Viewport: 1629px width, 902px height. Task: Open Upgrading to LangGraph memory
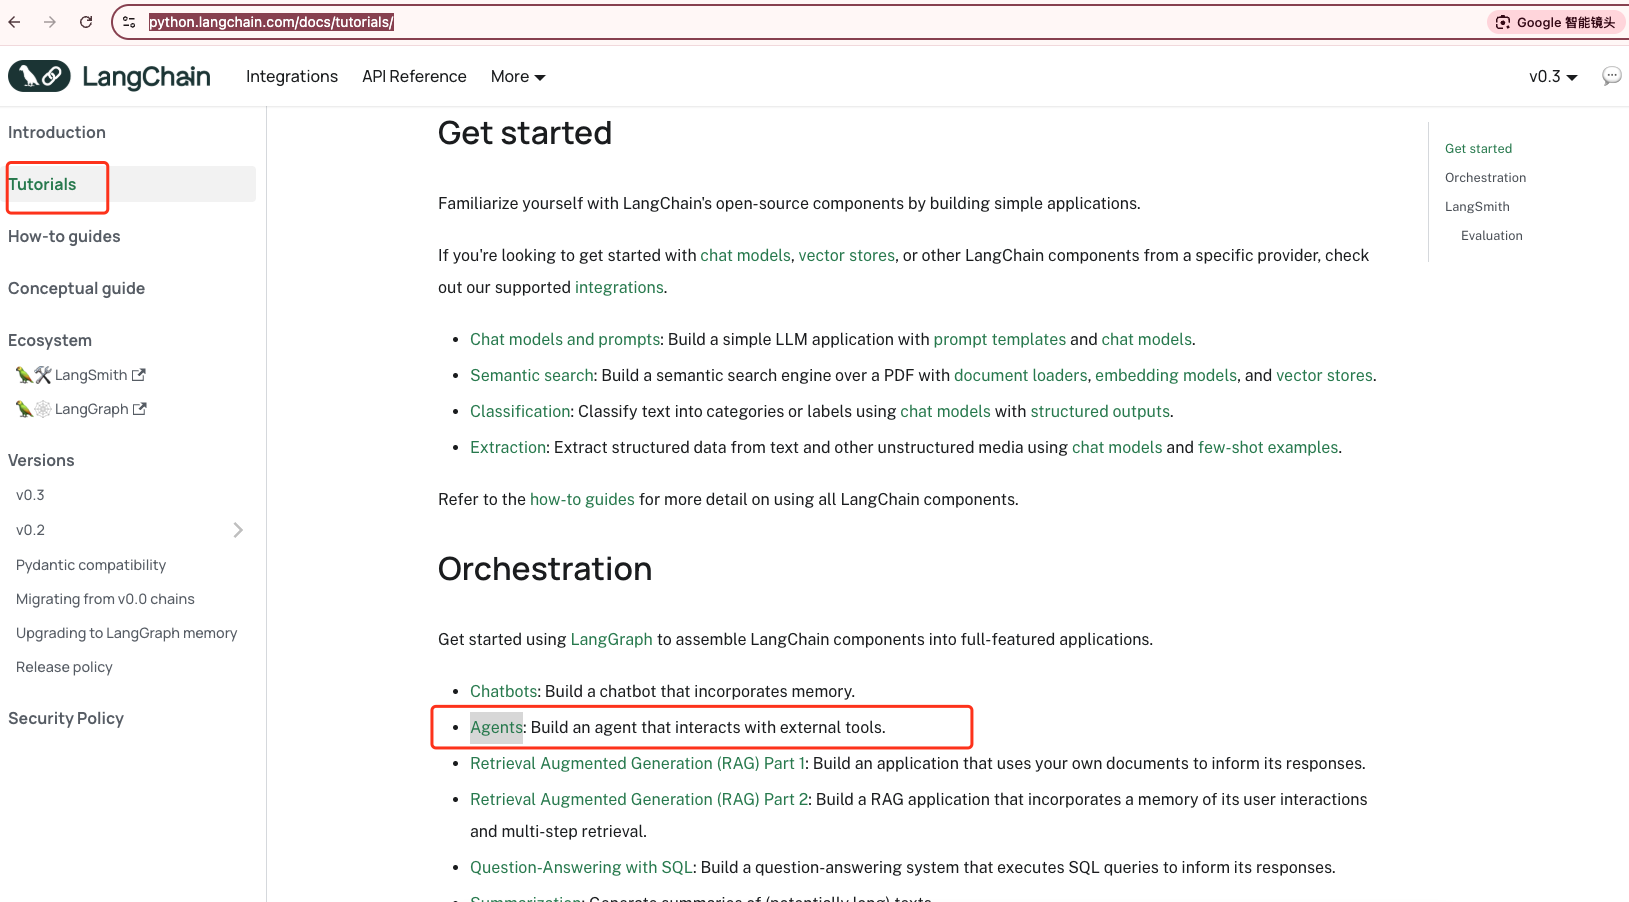click(127, 633)
